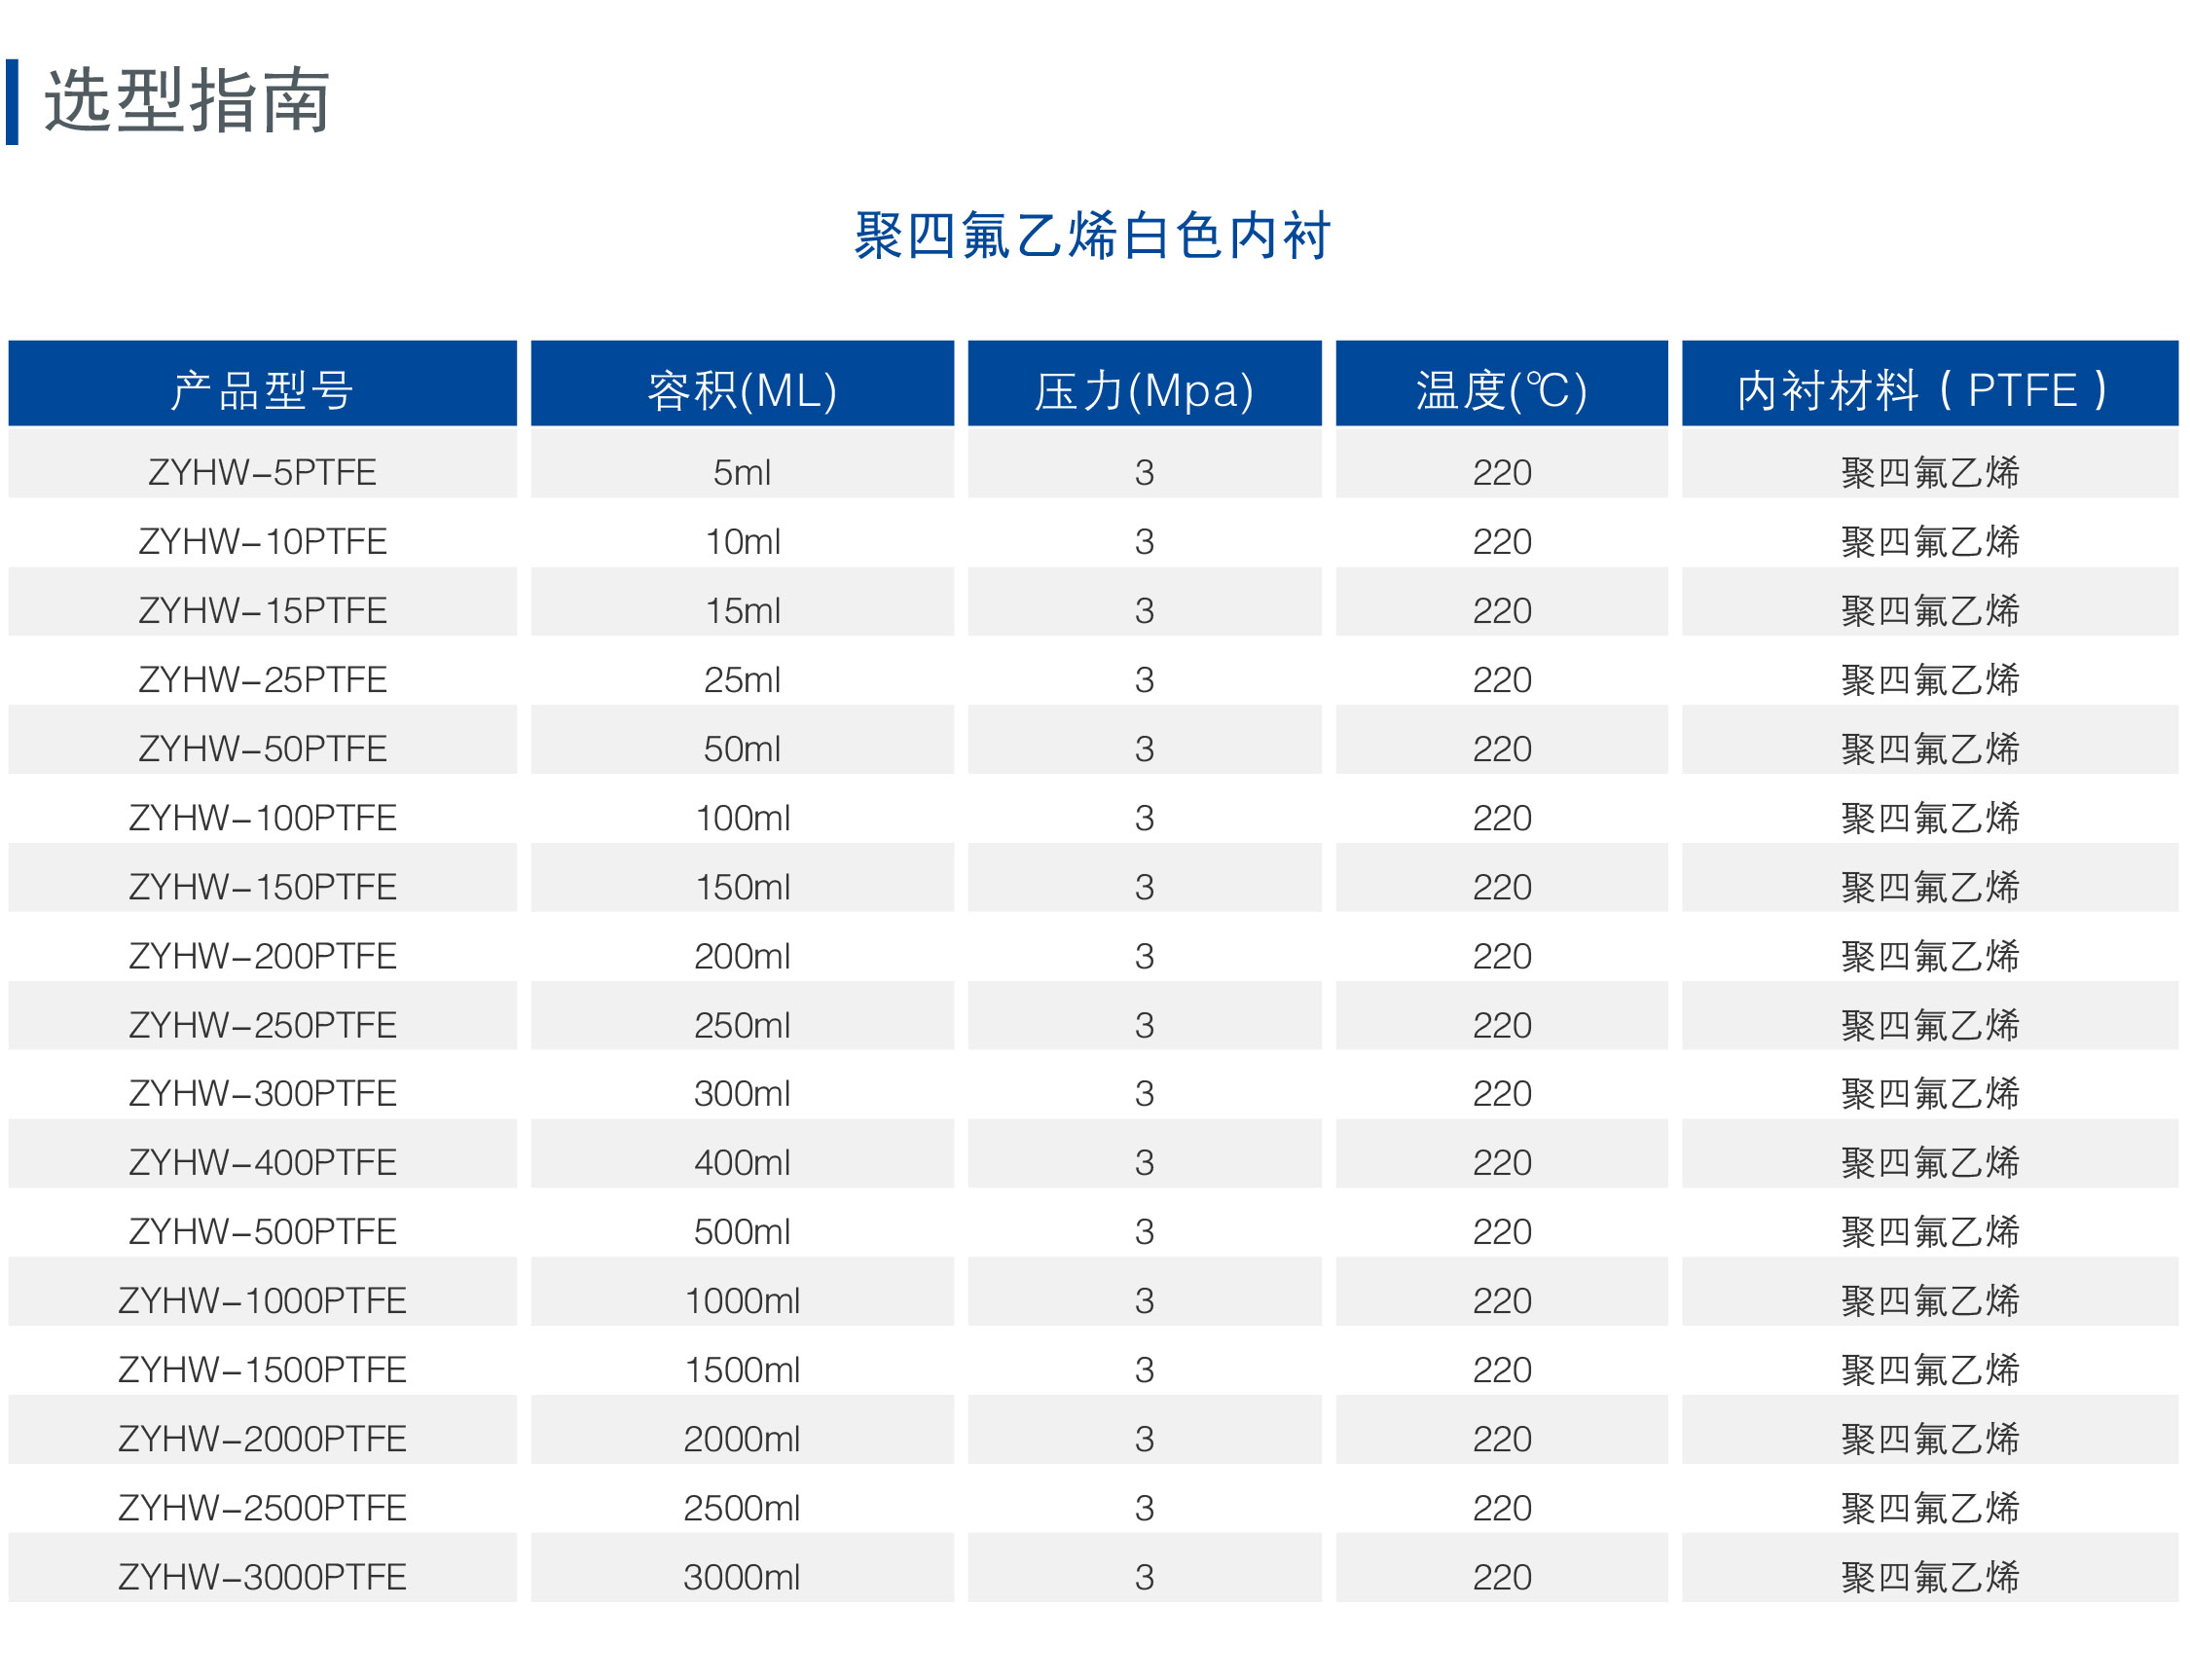Select the ZYHW-2000PTFE model cell
2190x1680 pixels.
coord(262,1439)
